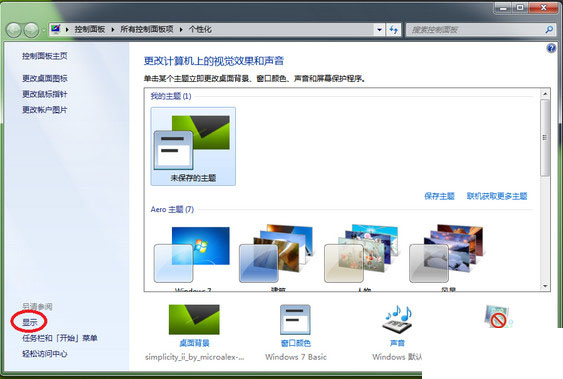Screen dimensions: 563x379
Task: Open 更改桌面图标 link
Action: point(45,78)
